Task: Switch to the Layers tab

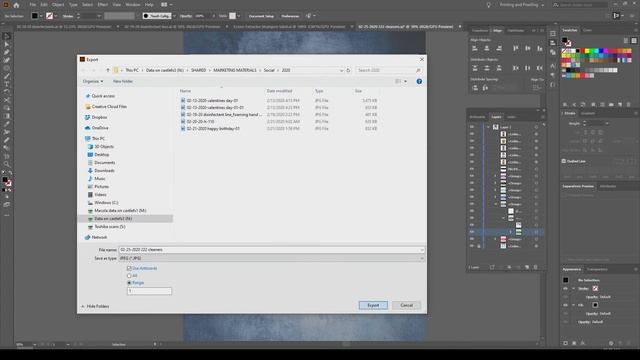Action: (x=496, y=117)
